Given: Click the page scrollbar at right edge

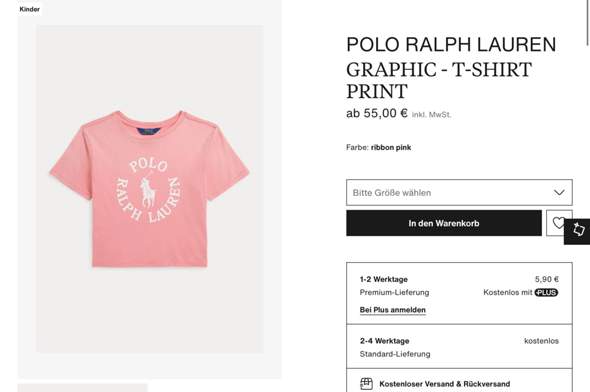Looking at the screenshot, I should pos(588,23).
